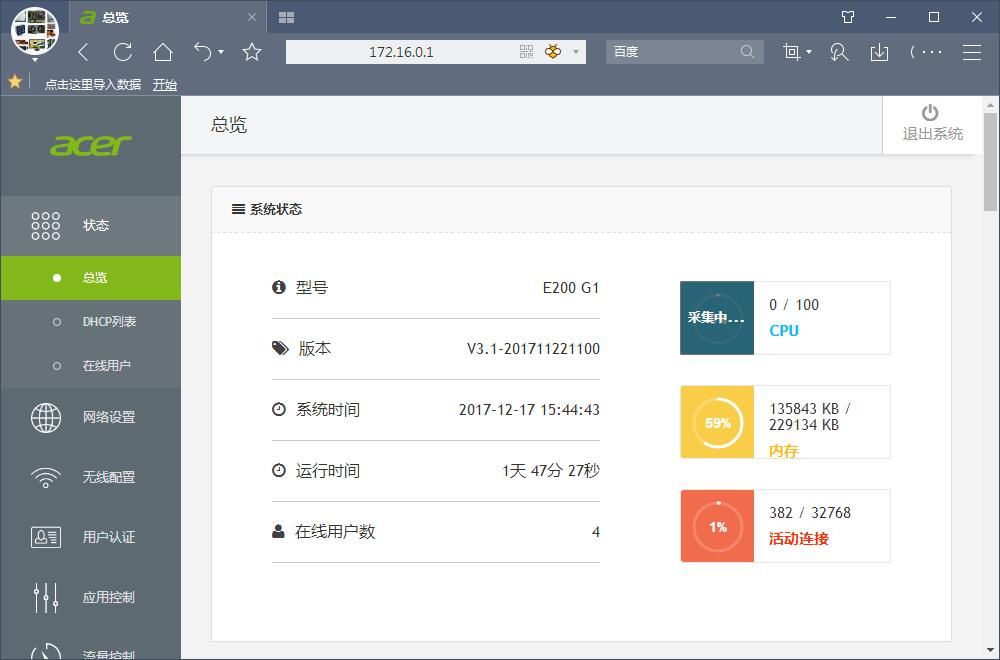Click the download manager icon
The width and height of the screenshot is (1000, 660).
tap(879, 52)
